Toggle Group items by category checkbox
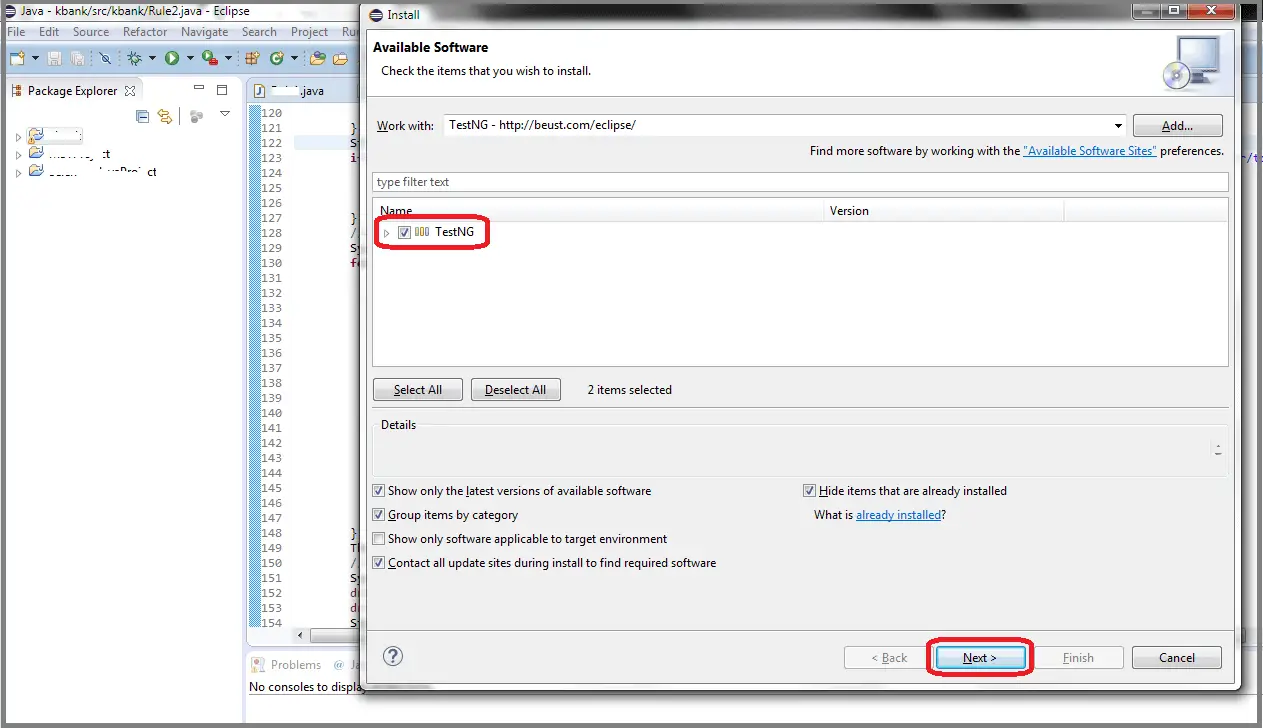This screenshot has width=1263, height=728. coord(378,515)
